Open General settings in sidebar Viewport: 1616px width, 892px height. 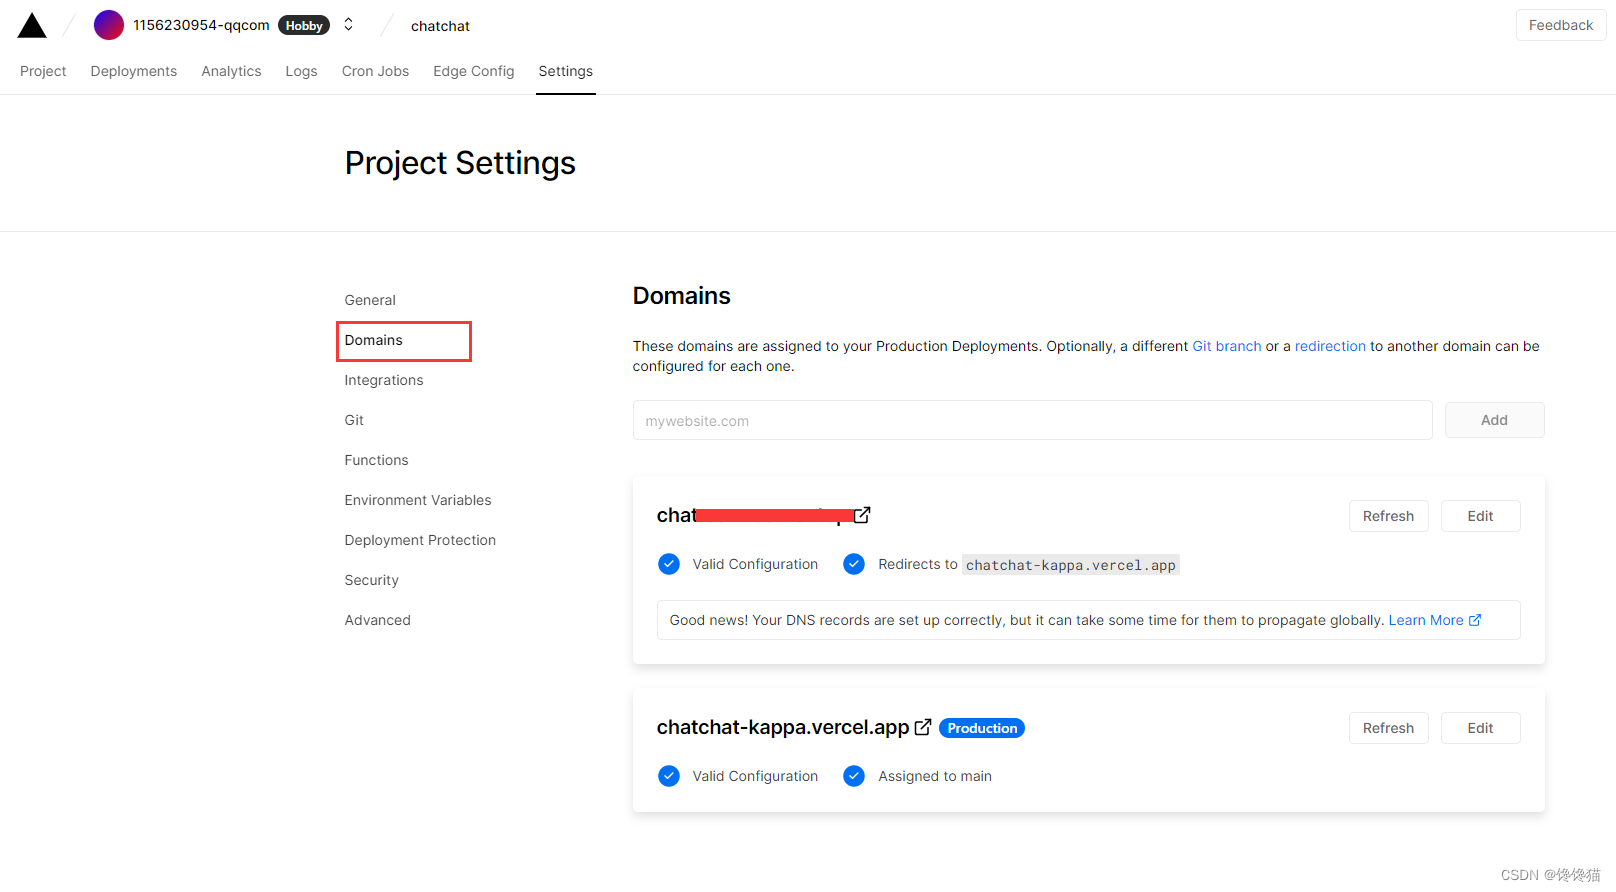tap(370, 300)
